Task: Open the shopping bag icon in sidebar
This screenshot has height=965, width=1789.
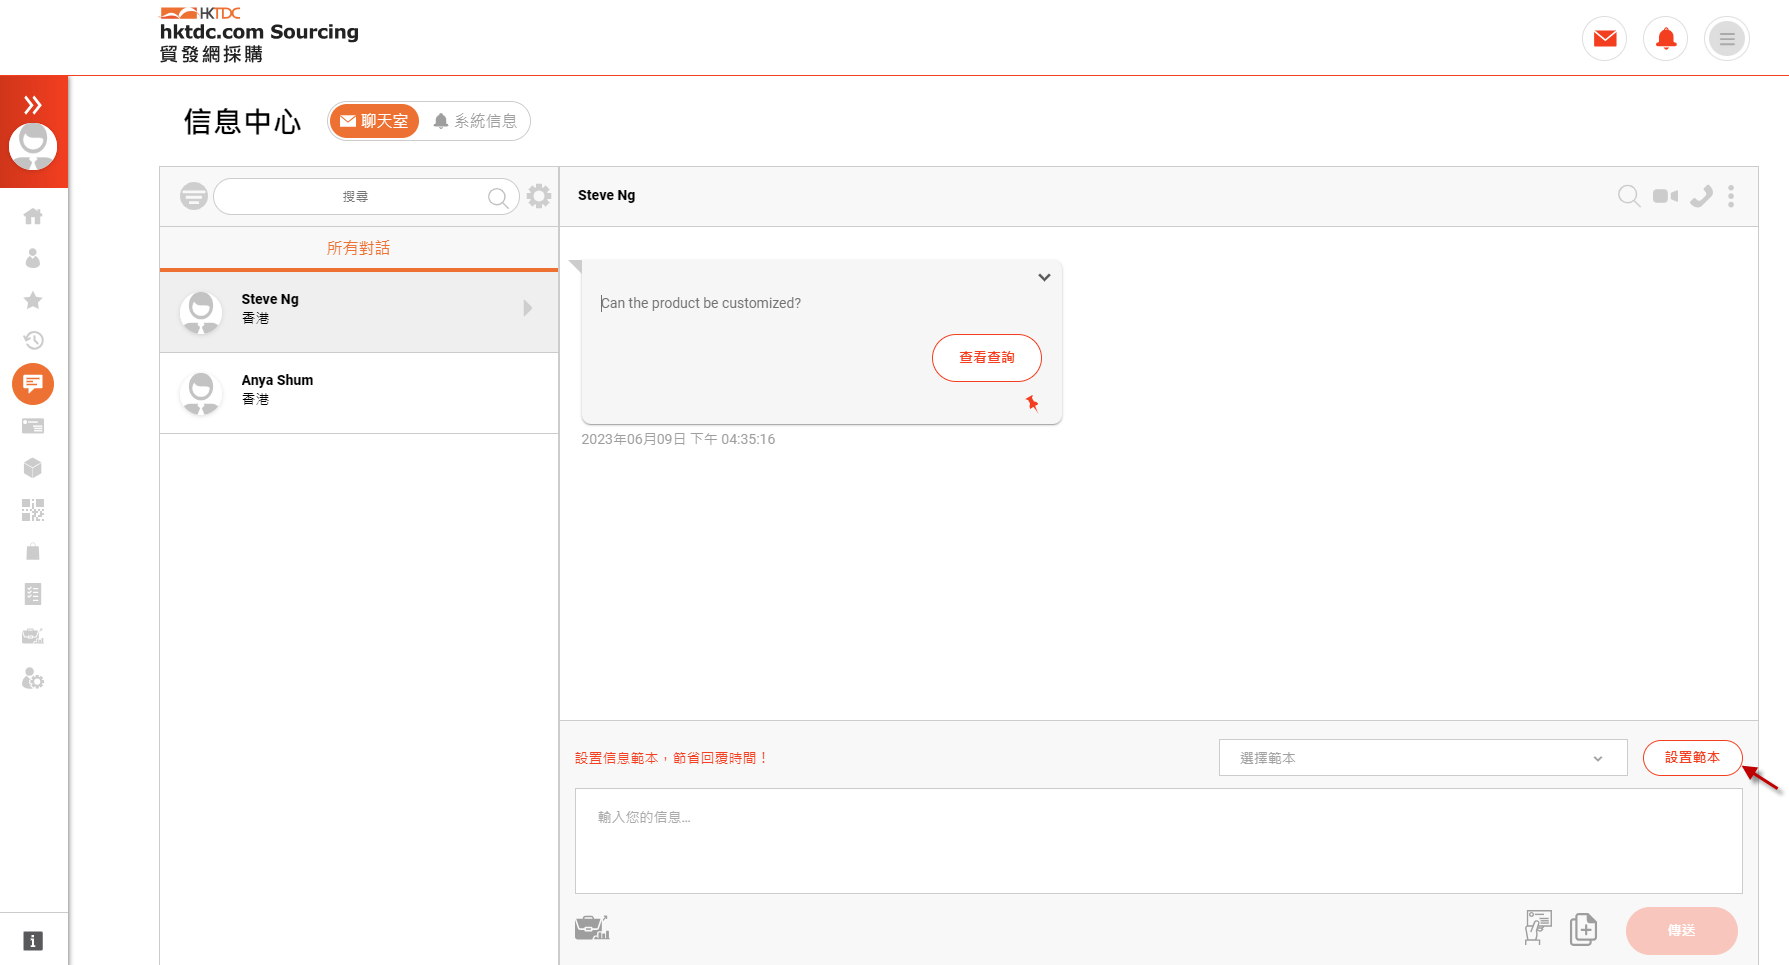Action: 33,552
